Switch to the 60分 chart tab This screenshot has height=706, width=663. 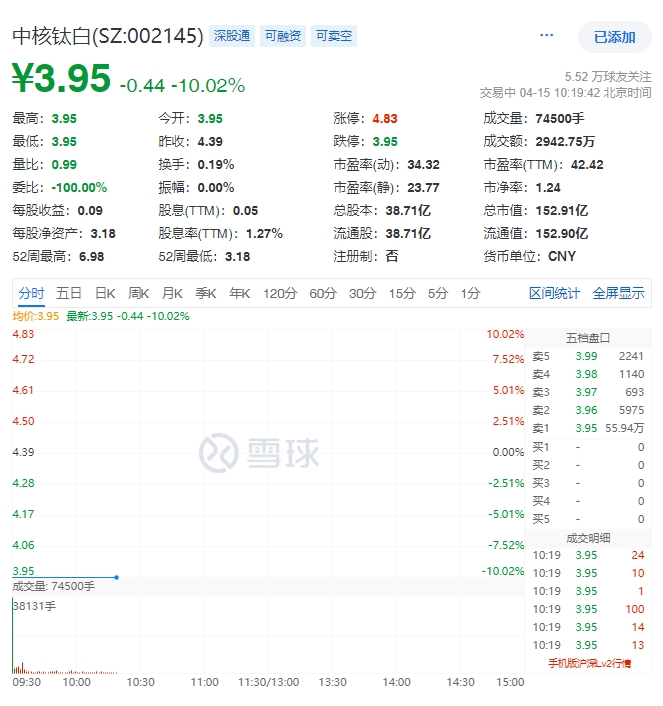[323, 294]
